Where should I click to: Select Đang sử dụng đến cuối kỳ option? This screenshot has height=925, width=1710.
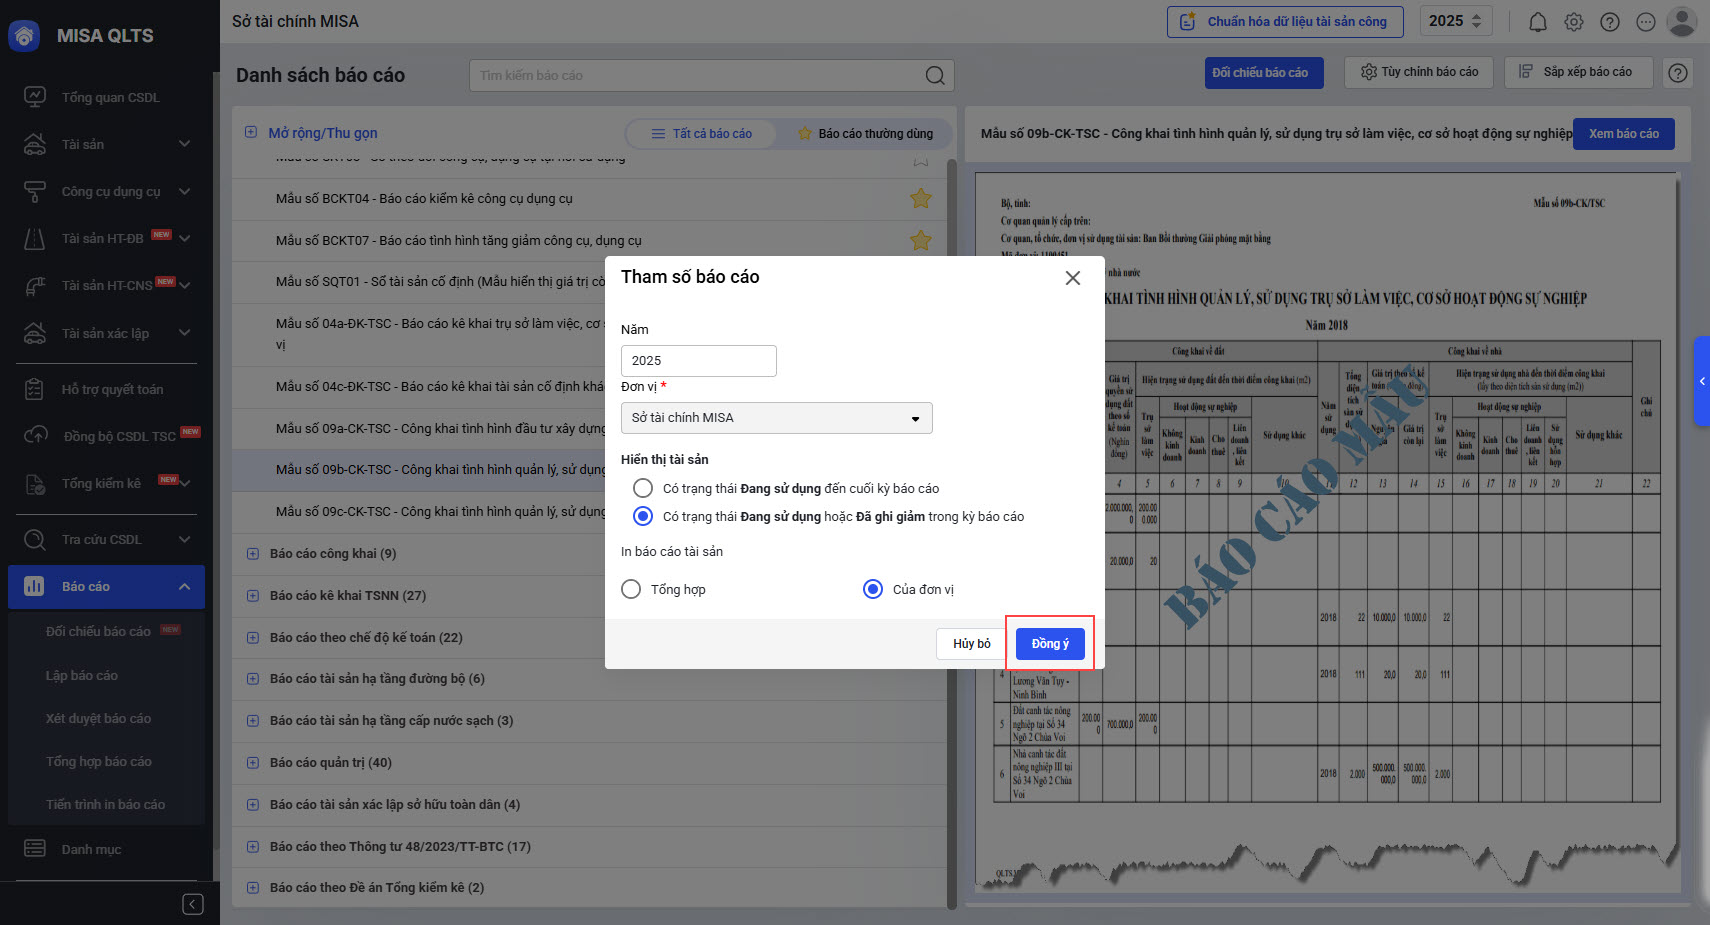[643, 488]
